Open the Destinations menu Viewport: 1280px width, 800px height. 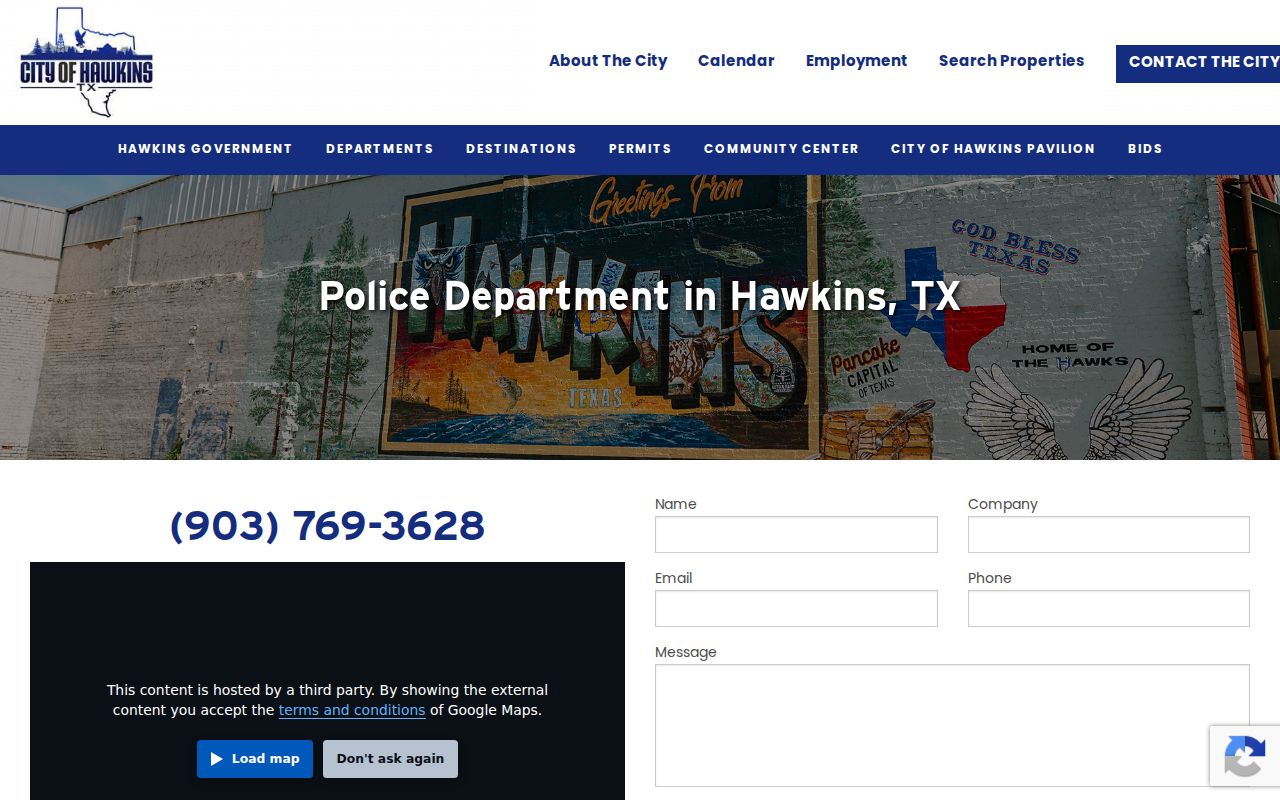pyautogui.click(x=521, y=149)
